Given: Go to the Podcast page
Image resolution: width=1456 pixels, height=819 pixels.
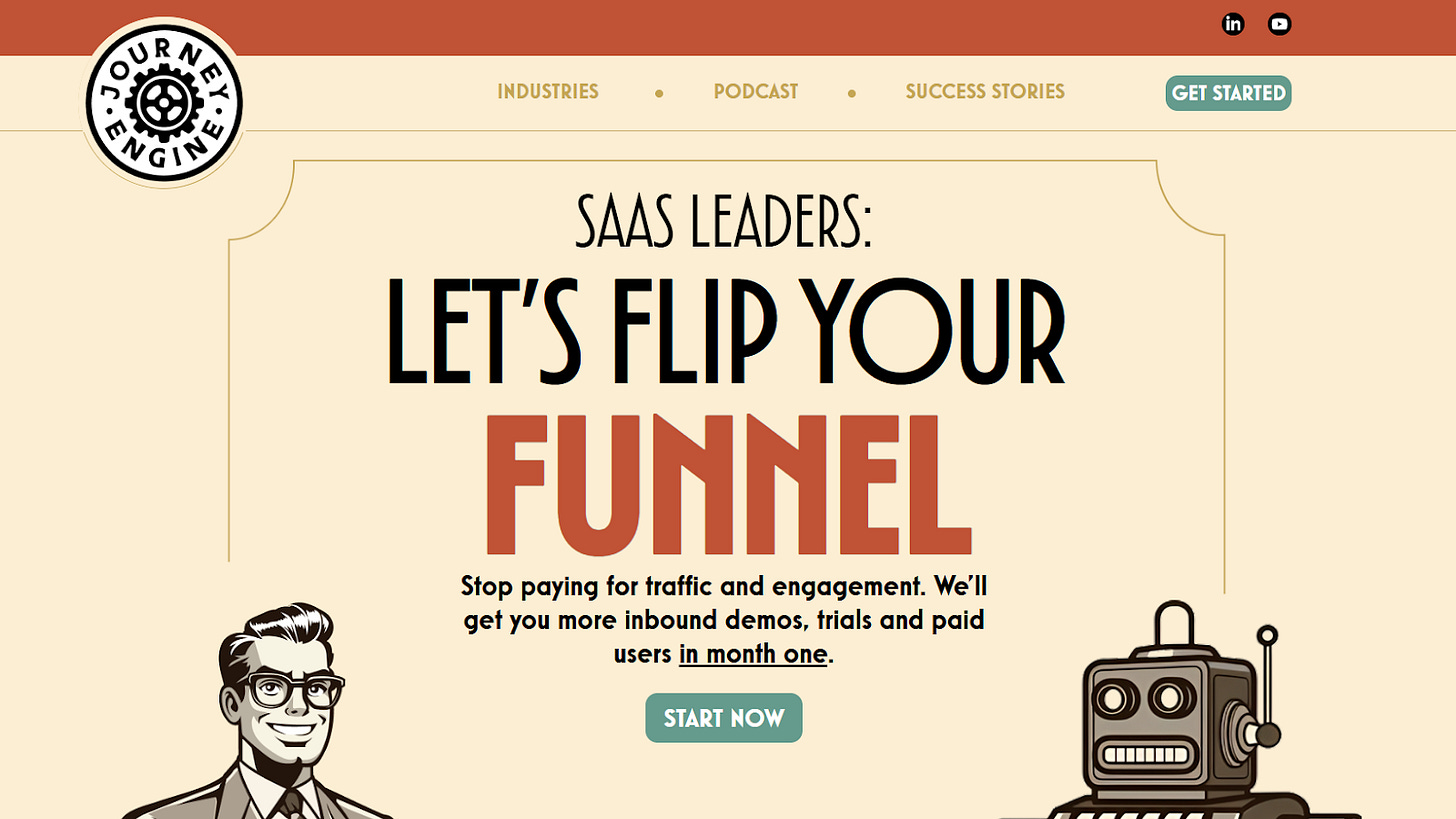Looking at the screenshot, I should (x=756, y=92).
